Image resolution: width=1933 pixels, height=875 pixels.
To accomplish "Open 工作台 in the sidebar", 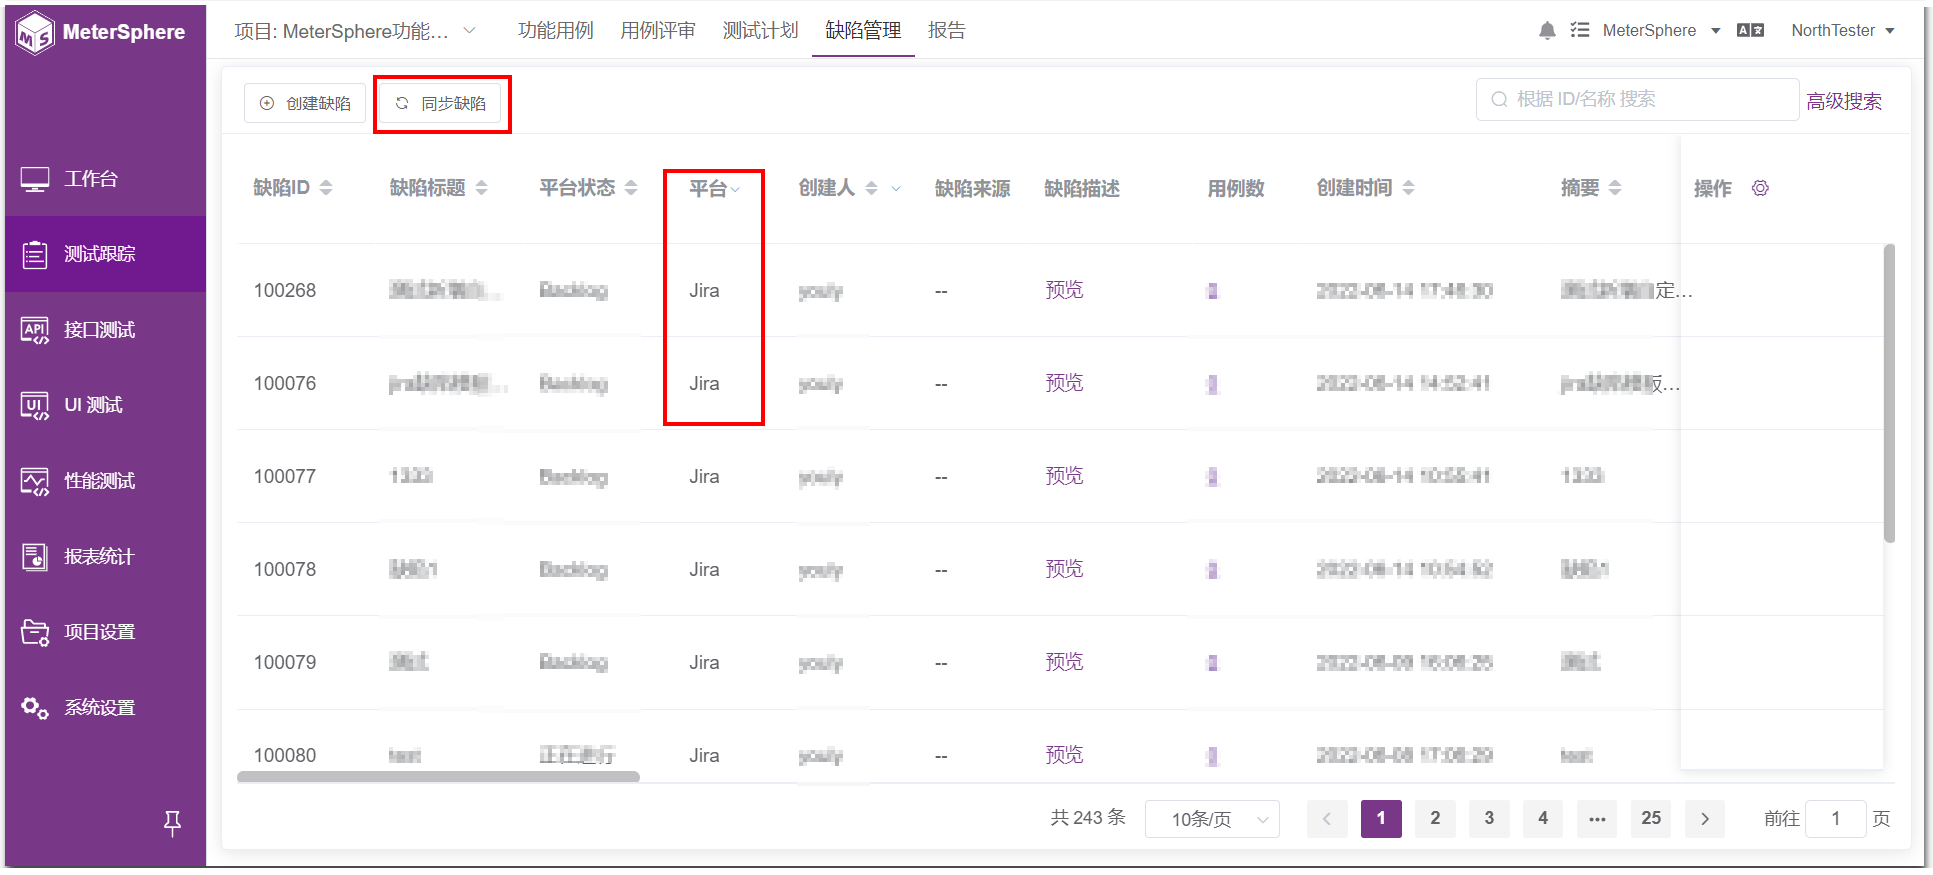I will click(x=106, y=179).
